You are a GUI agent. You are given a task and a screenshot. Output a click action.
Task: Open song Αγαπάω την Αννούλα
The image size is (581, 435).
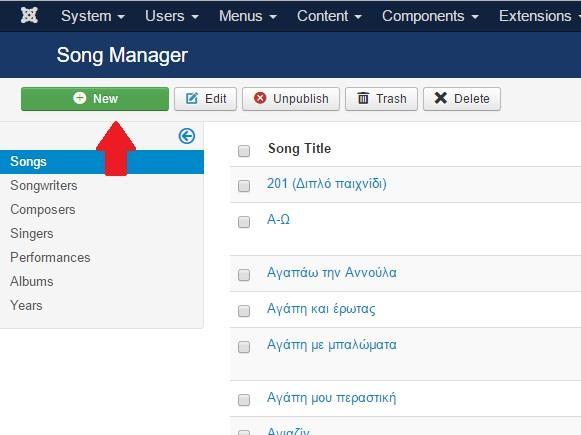tap(332, 273)
